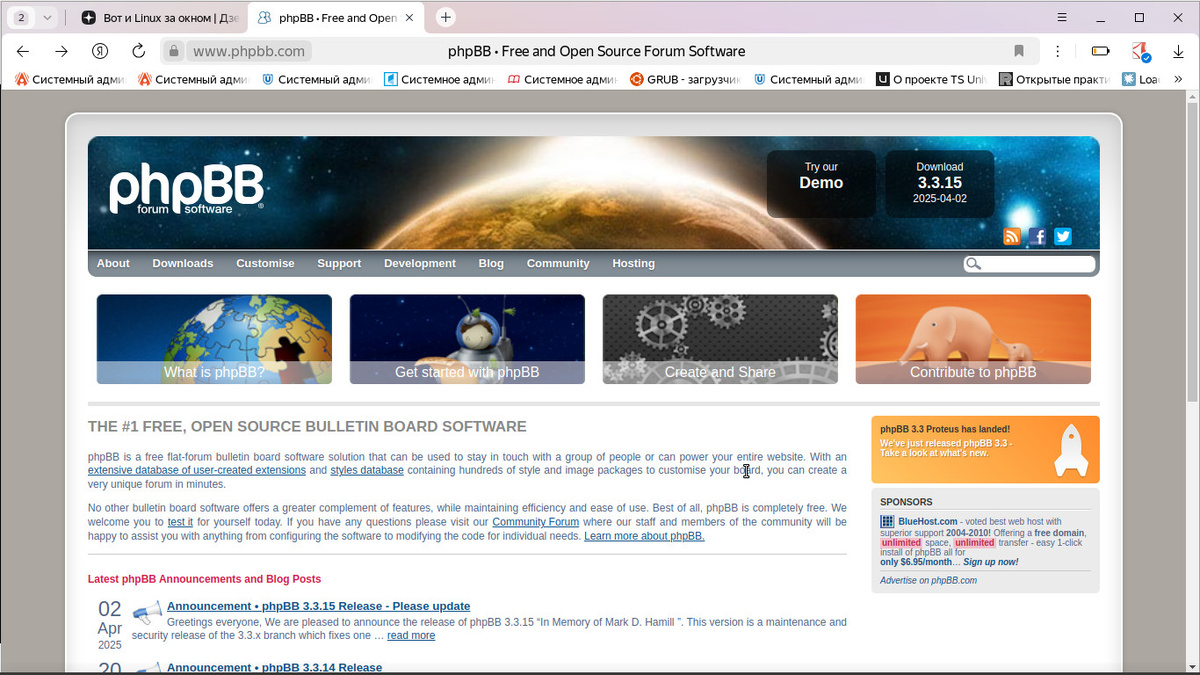This screenshot has width=1200, height=675.
Task: Open the browser hamburger menu
Action: coord(1062,17)
